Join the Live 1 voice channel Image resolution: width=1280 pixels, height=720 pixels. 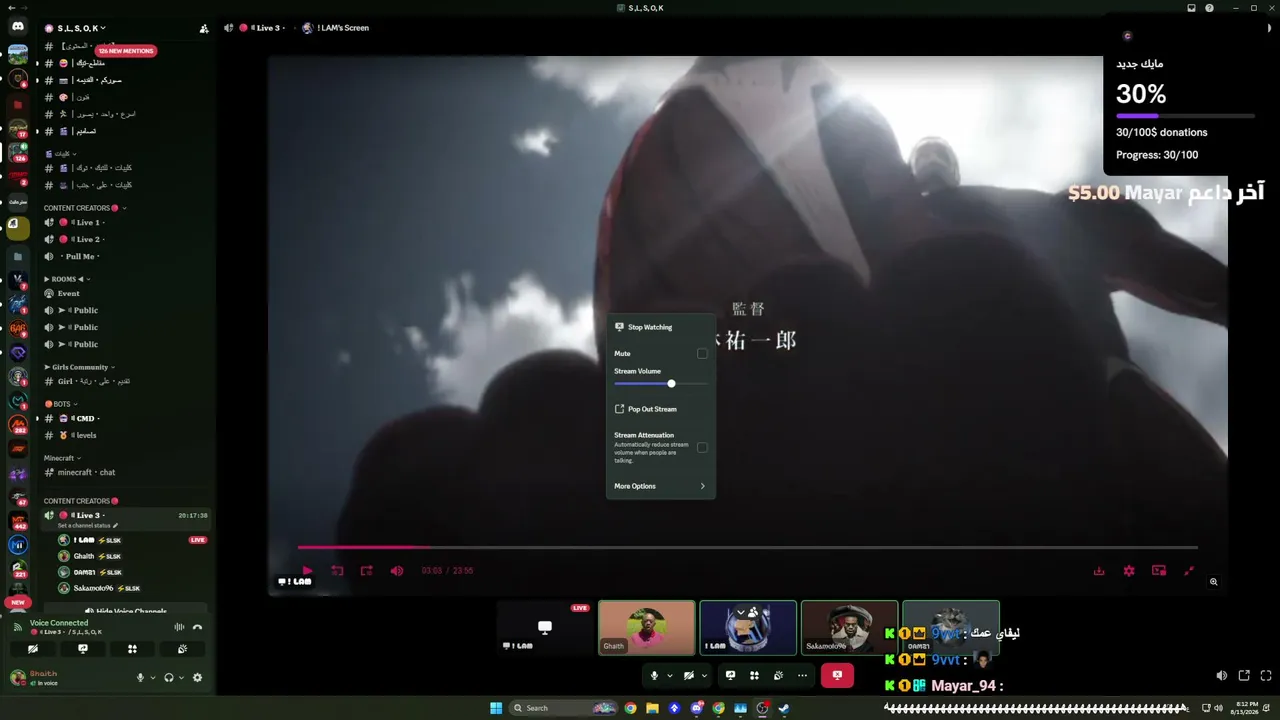[124, 222]
